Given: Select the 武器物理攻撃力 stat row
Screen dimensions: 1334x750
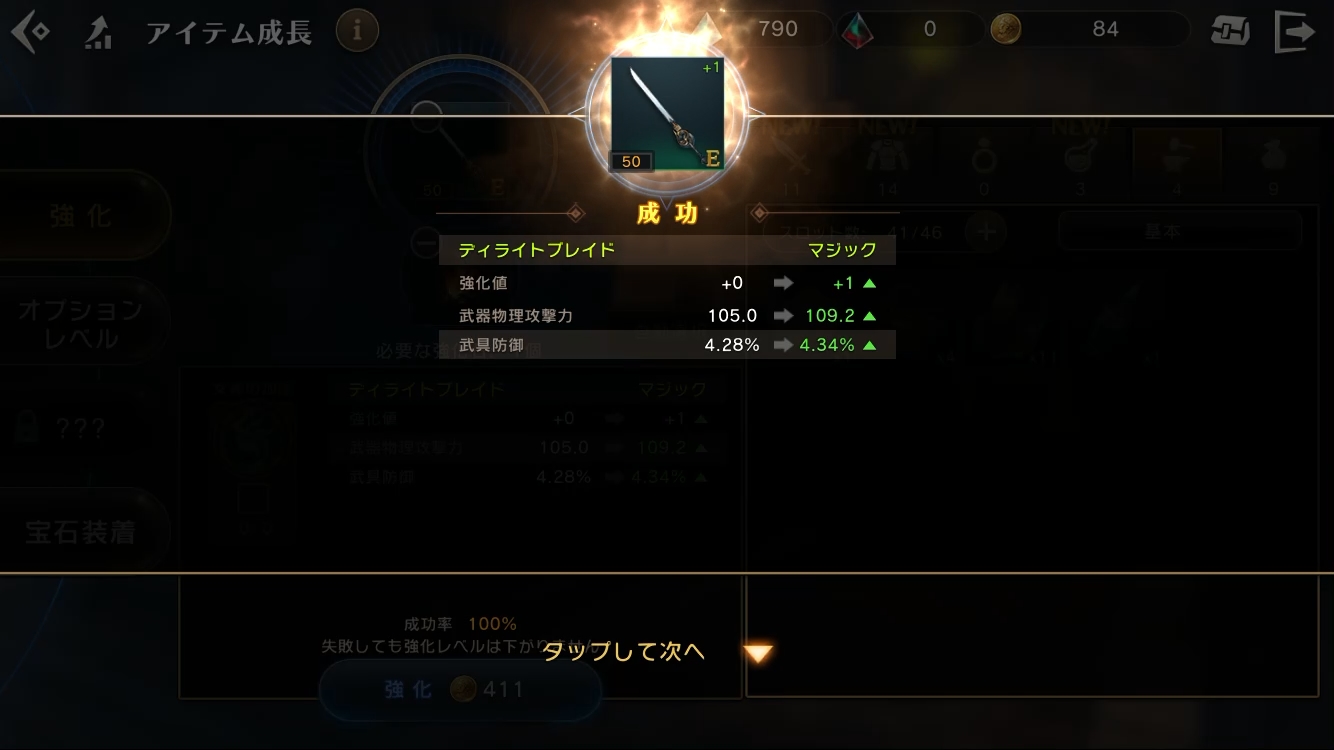Looking at the screenshot, I should 667,315.
